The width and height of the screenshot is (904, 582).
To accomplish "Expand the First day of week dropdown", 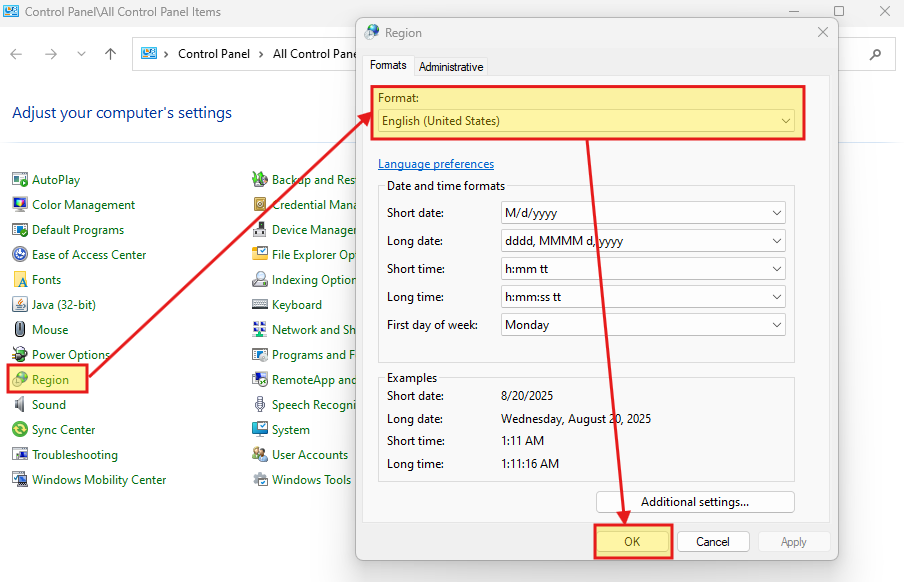I will coord(643,325).
